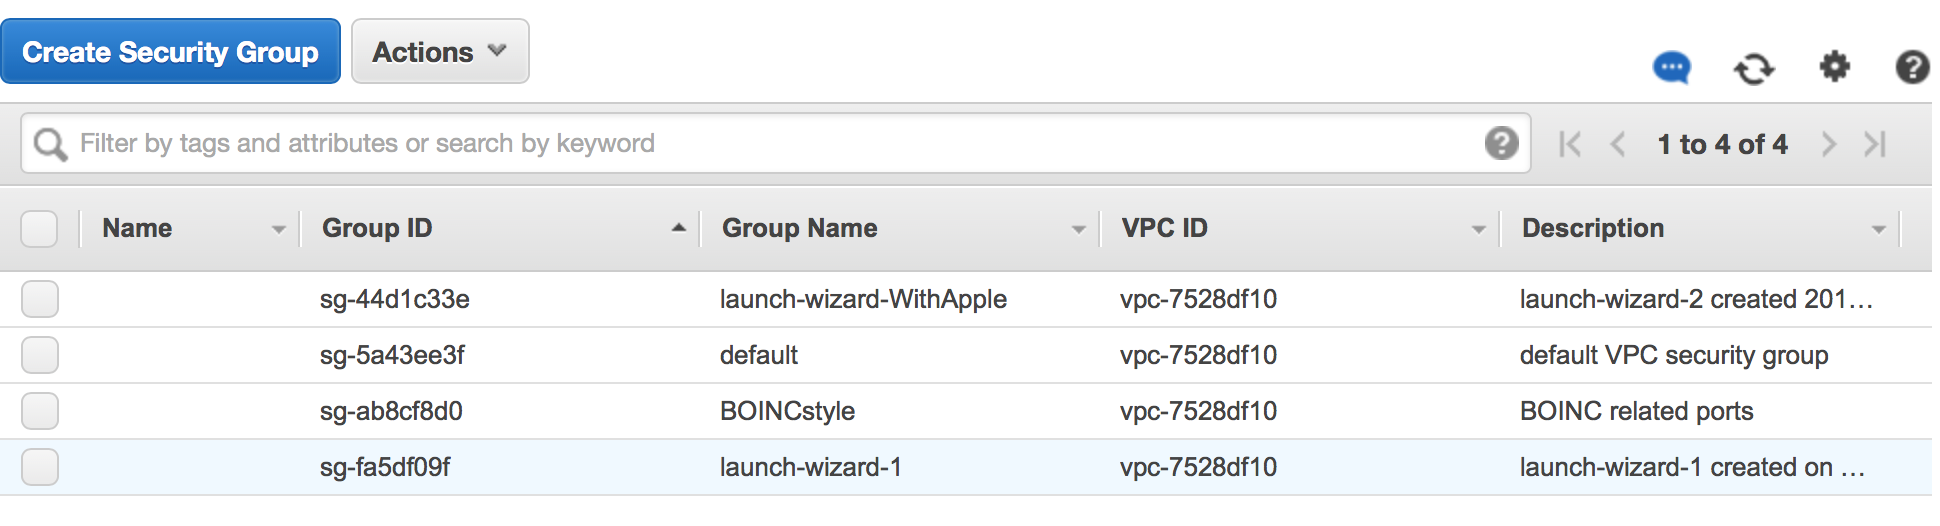Jump to last page of results
Viewport: 1940px width, 526px height.
tap(1875, 144)
